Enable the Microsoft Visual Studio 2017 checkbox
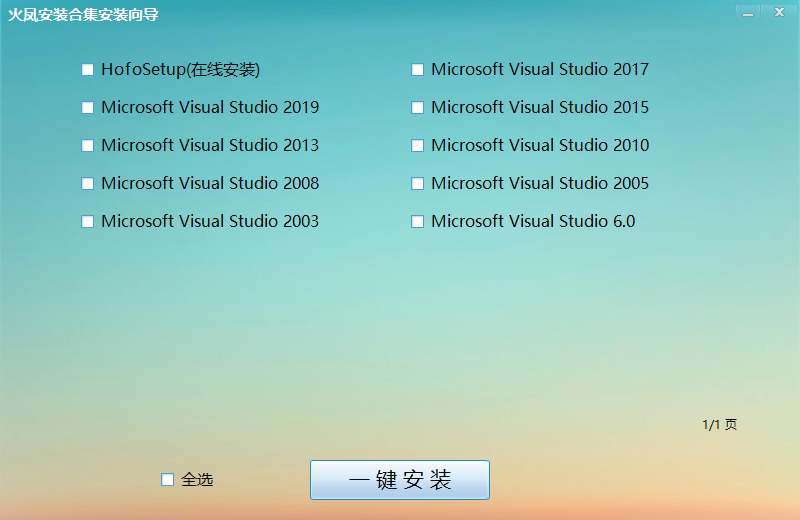800x520 pixels. [418, 70]
